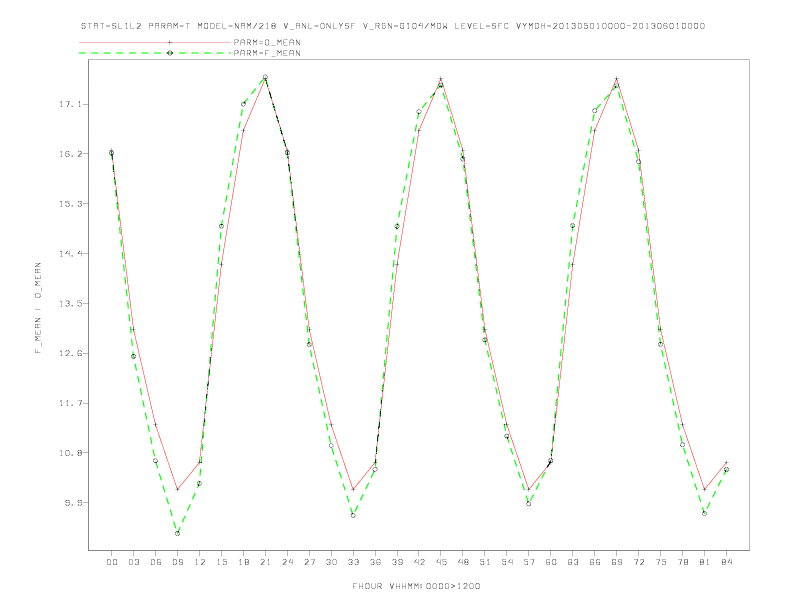The image size is (792, 612).
Task: Click the 60 forecast hour tick label
Action: 551,562
